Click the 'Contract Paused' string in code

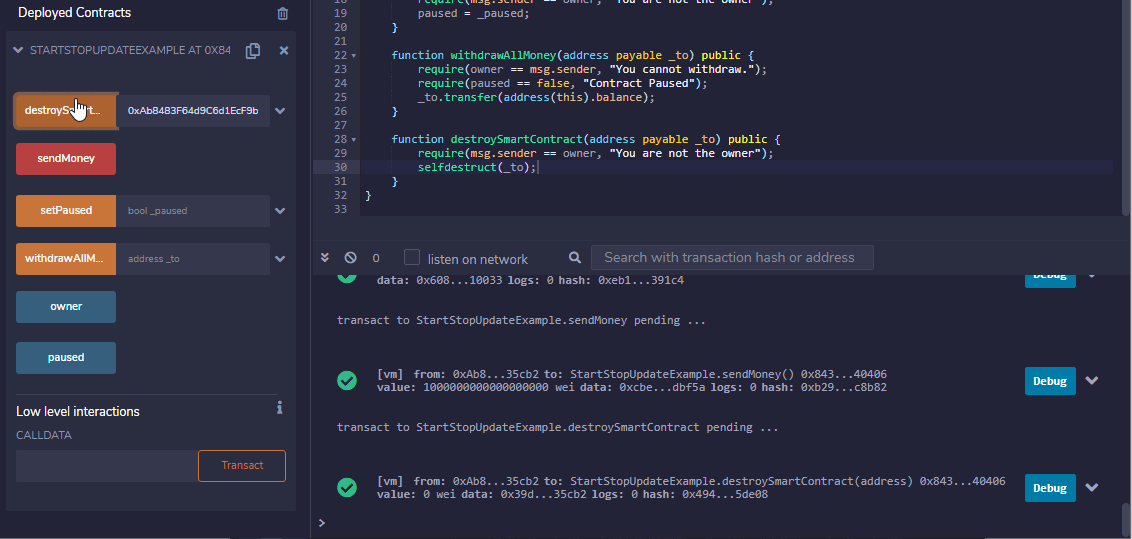tap(642, 84)
